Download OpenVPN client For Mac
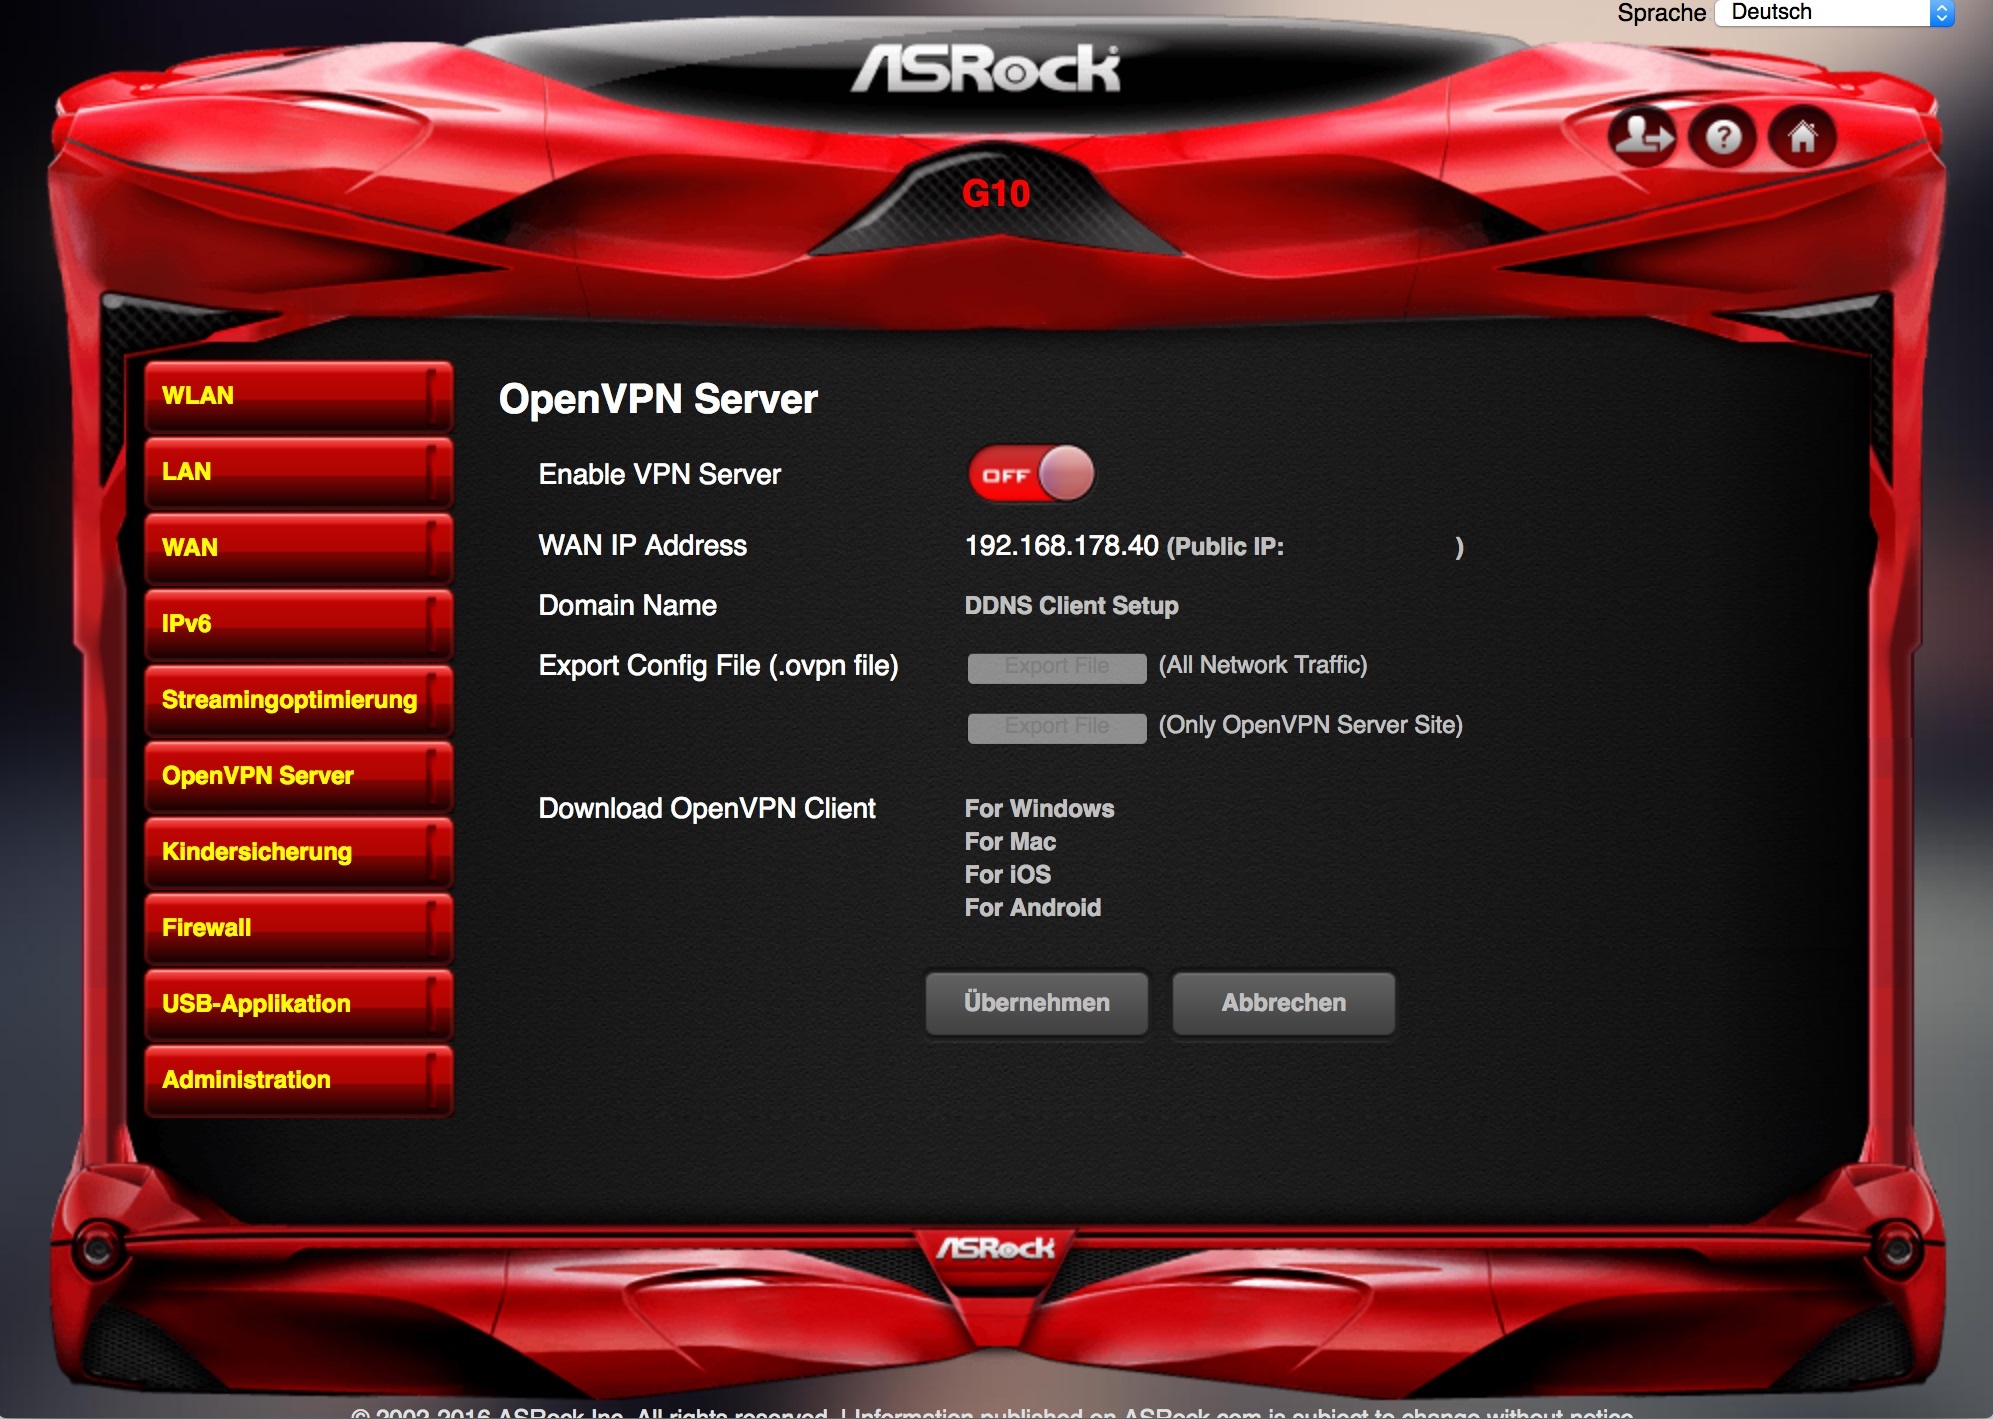This screenshot has width=1993, height=1419. (1010, 842)
